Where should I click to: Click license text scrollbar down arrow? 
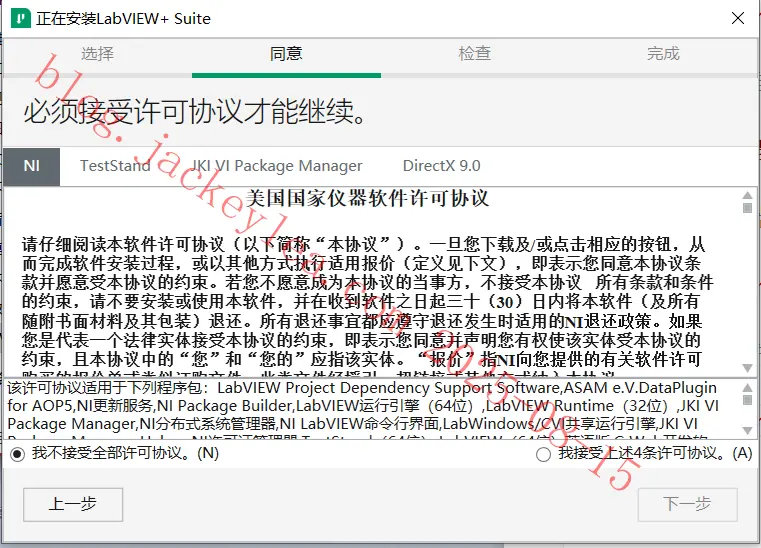747,368
